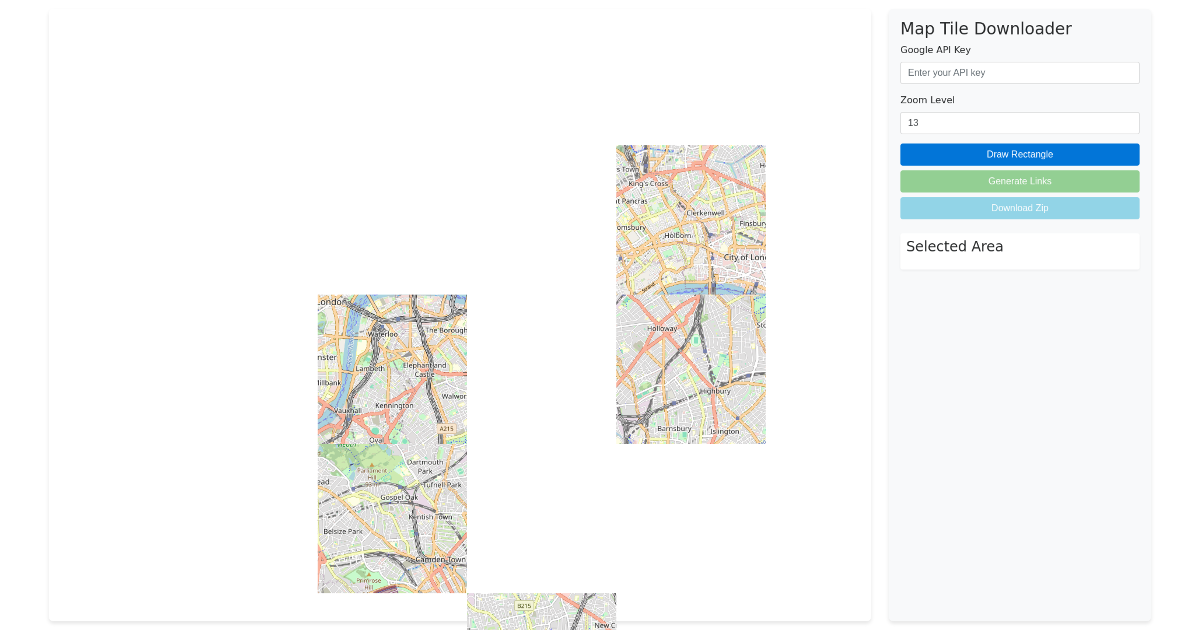Click the Selected Area panel heading
This screenshot has height=630, width=1200.
pyautogui.click(x=954, y=247)
